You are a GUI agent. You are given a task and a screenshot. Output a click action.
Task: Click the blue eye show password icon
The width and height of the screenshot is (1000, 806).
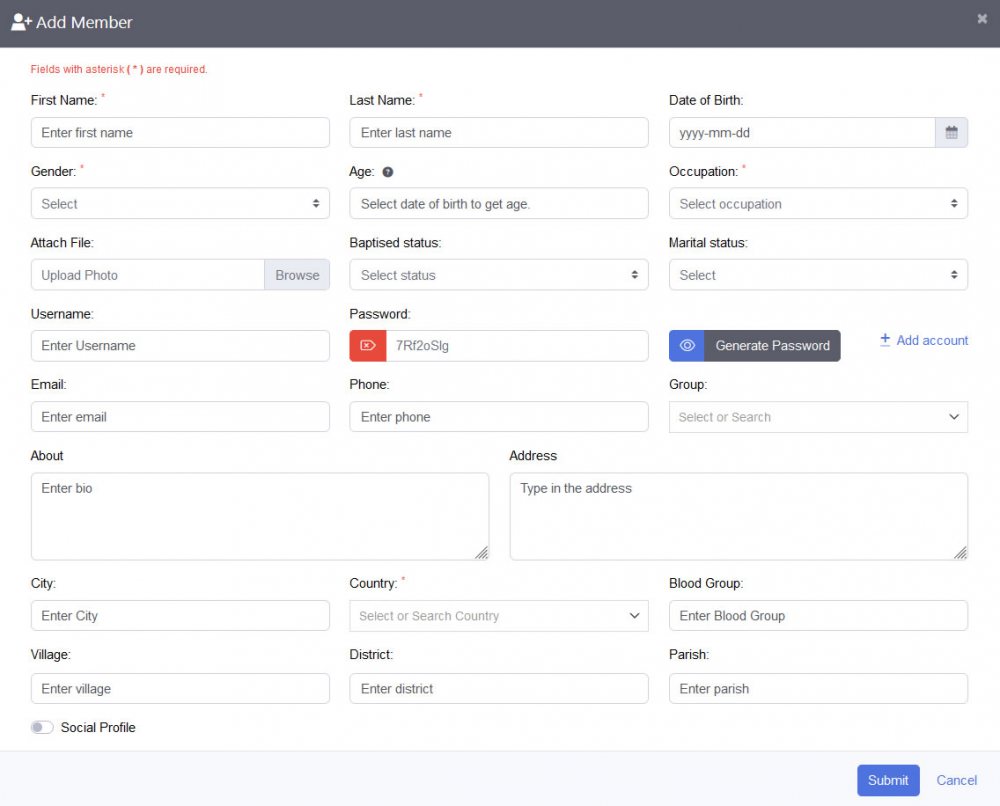click(x=687, y=346)
